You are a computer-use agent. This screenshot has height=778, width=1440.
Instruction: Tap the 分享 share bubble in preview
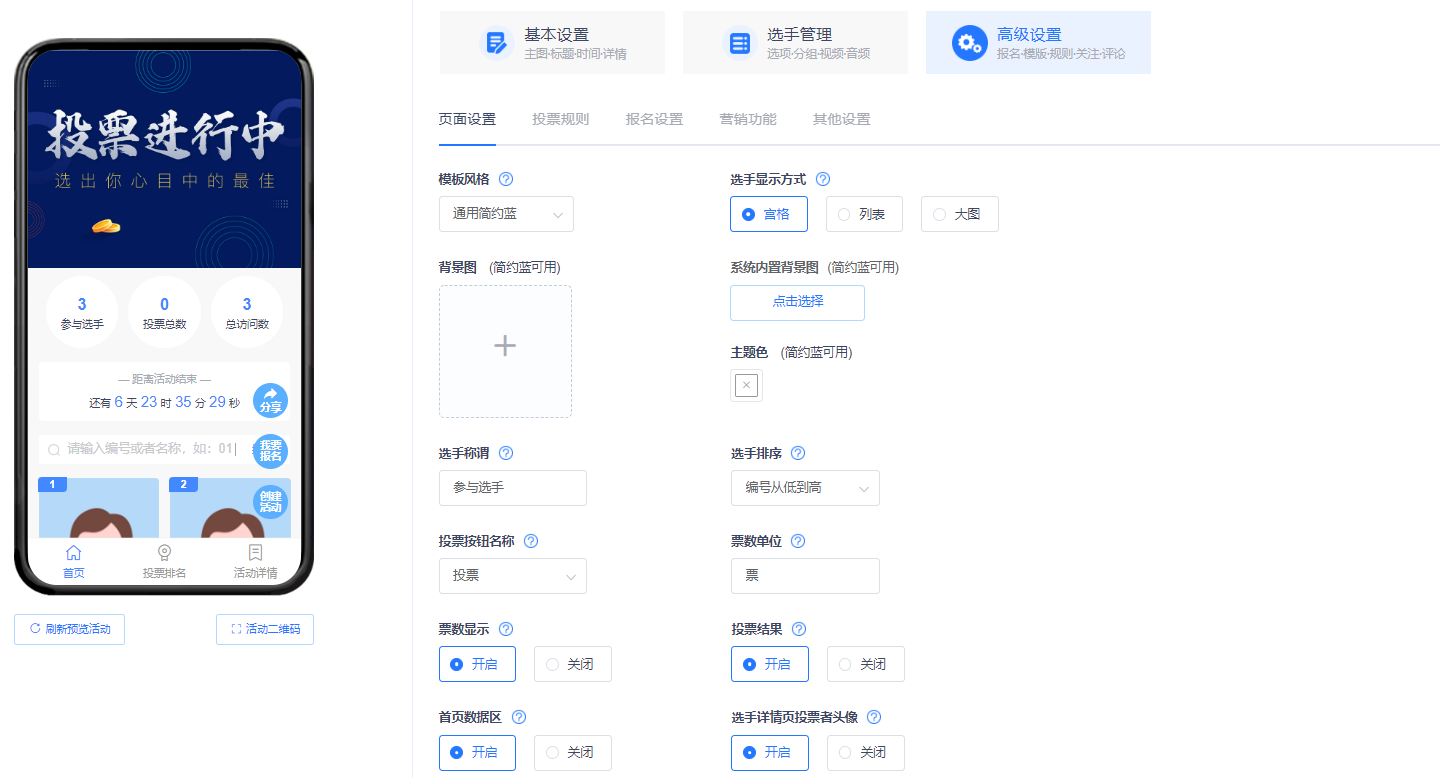[270, 400]
